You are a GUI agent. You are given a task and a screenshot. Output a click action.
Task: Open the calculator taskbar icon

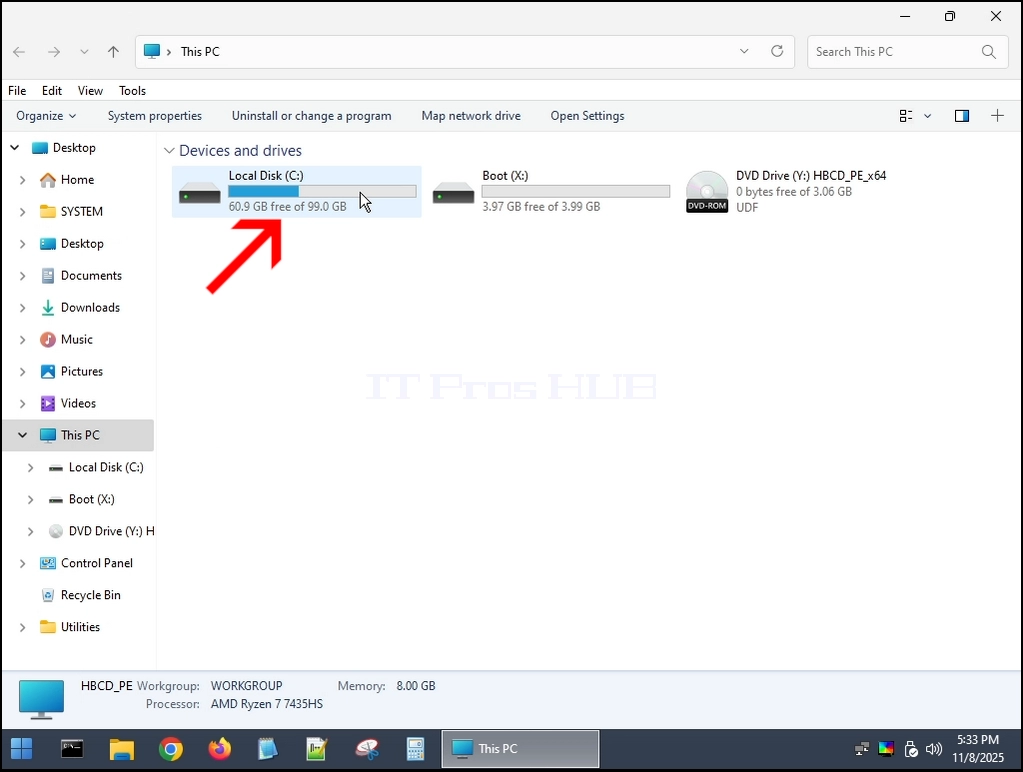tap(416, 749)
